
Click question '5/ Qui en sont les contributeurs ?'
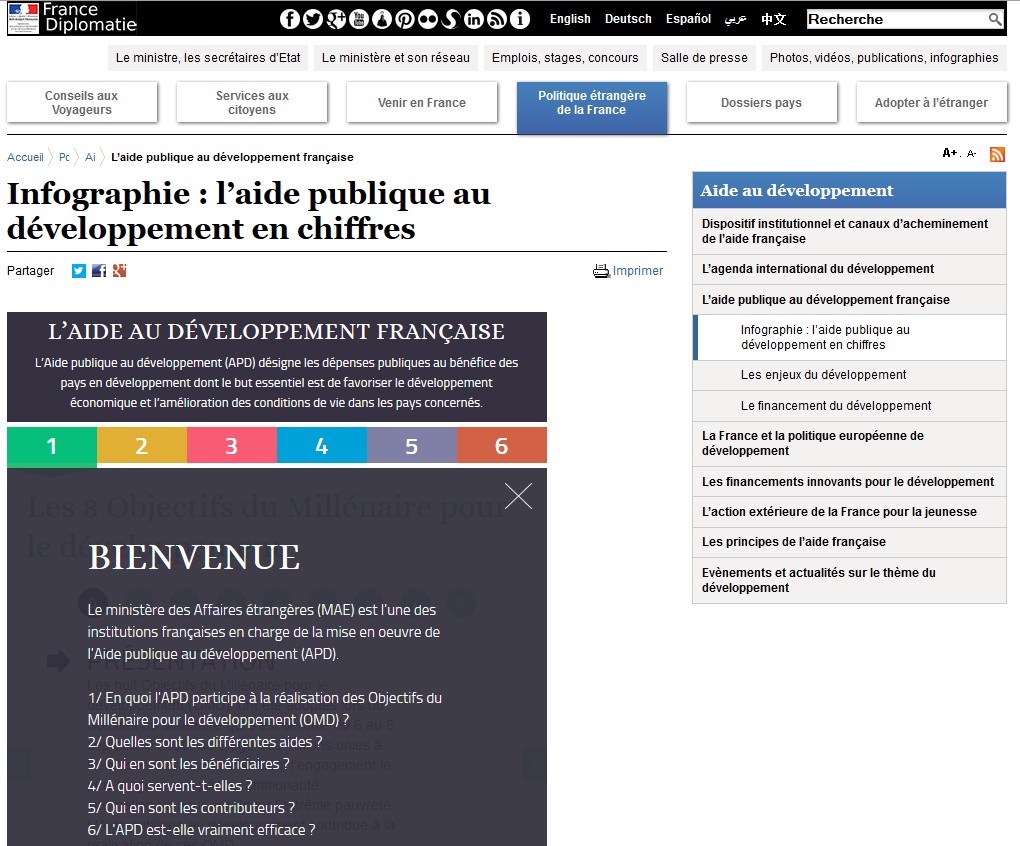pos(191,808)
